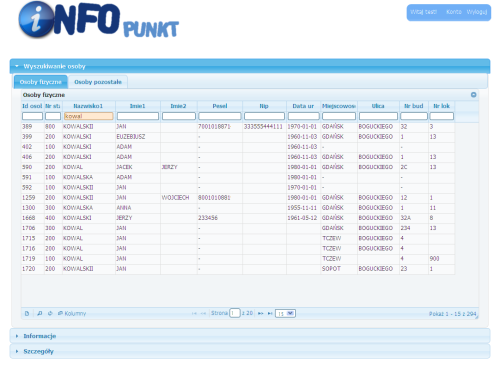Focus the Pesel filter field
This screenshot has height=370, width=500.
click(220, 116)
